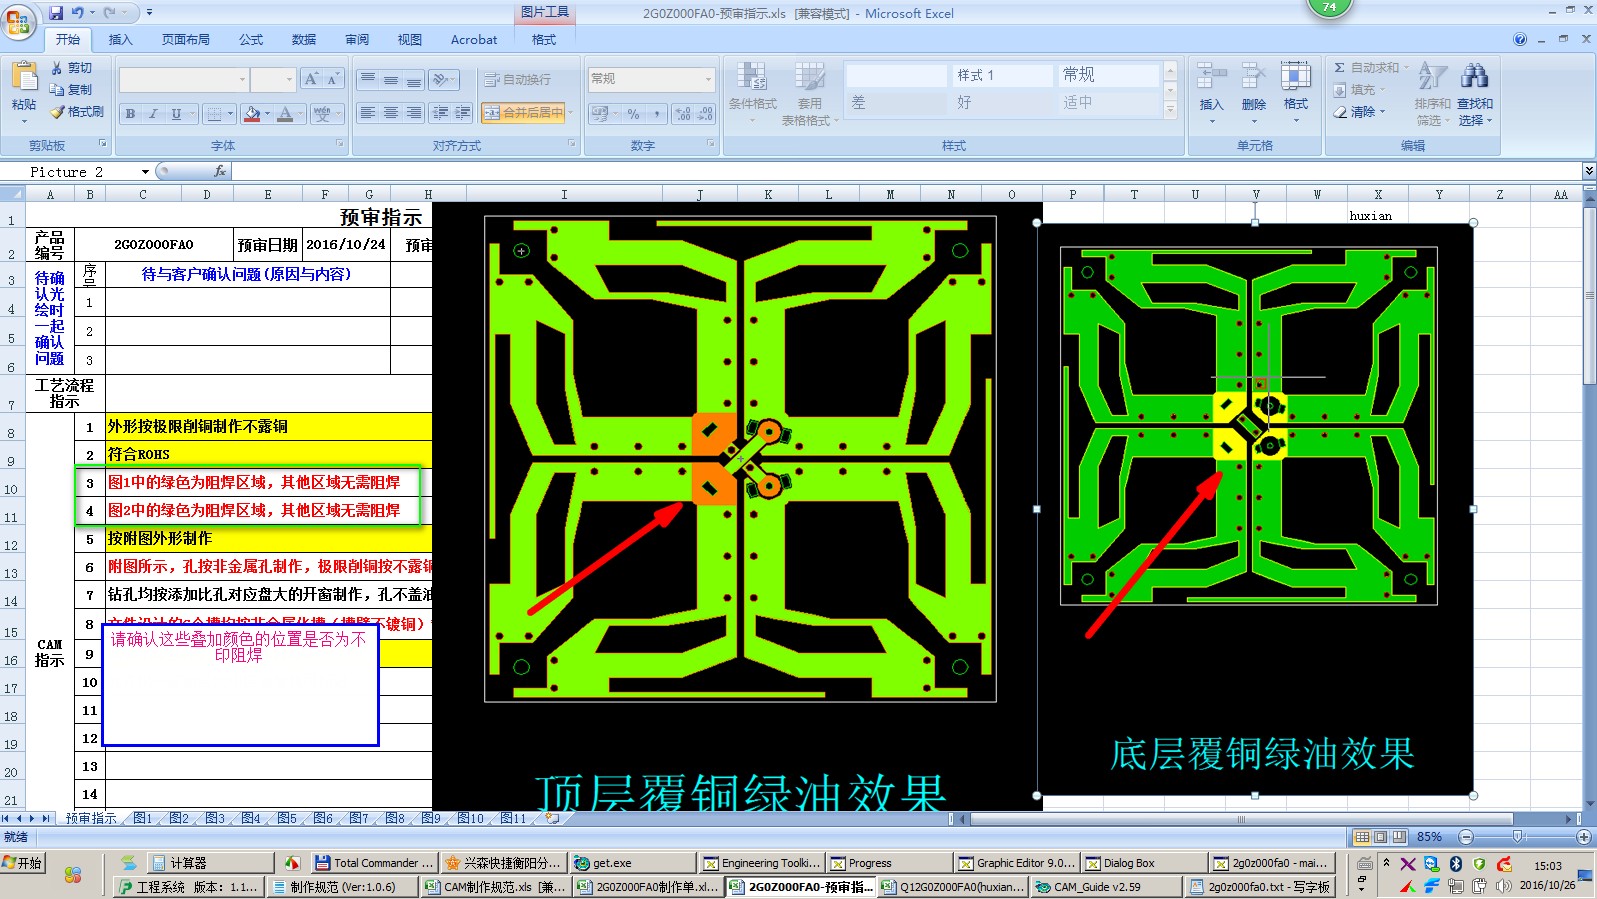
Task: Open the 数据 Data tab
Action: (x=304, y=40)
